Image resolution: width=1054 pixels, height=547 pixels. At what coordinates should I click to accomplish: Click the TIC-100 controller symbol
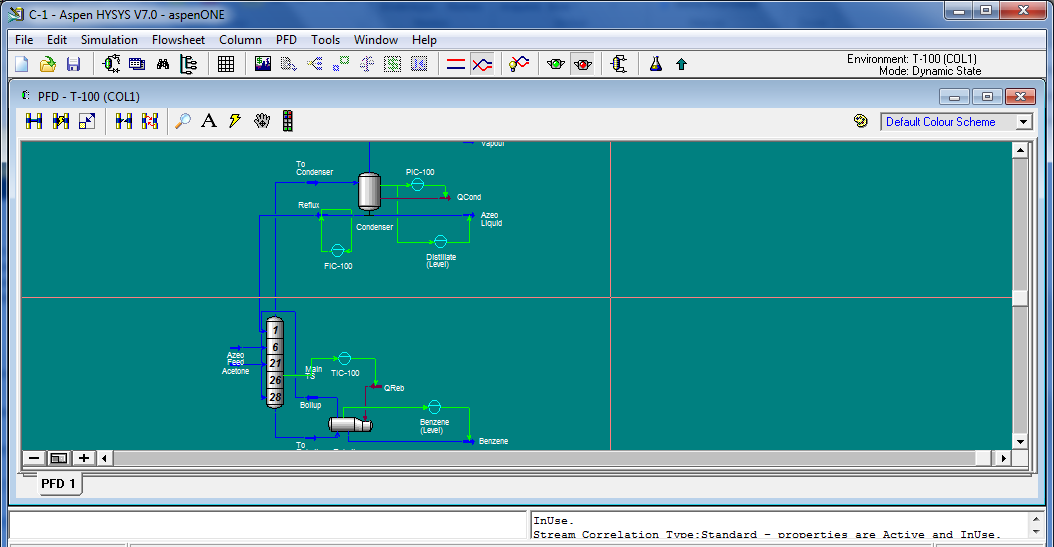point(345,359)
